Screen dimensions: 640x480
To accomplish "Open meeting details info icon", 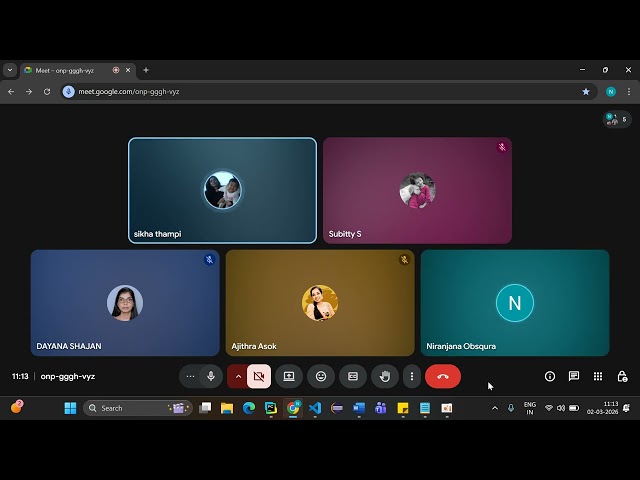I will (549, 376).
